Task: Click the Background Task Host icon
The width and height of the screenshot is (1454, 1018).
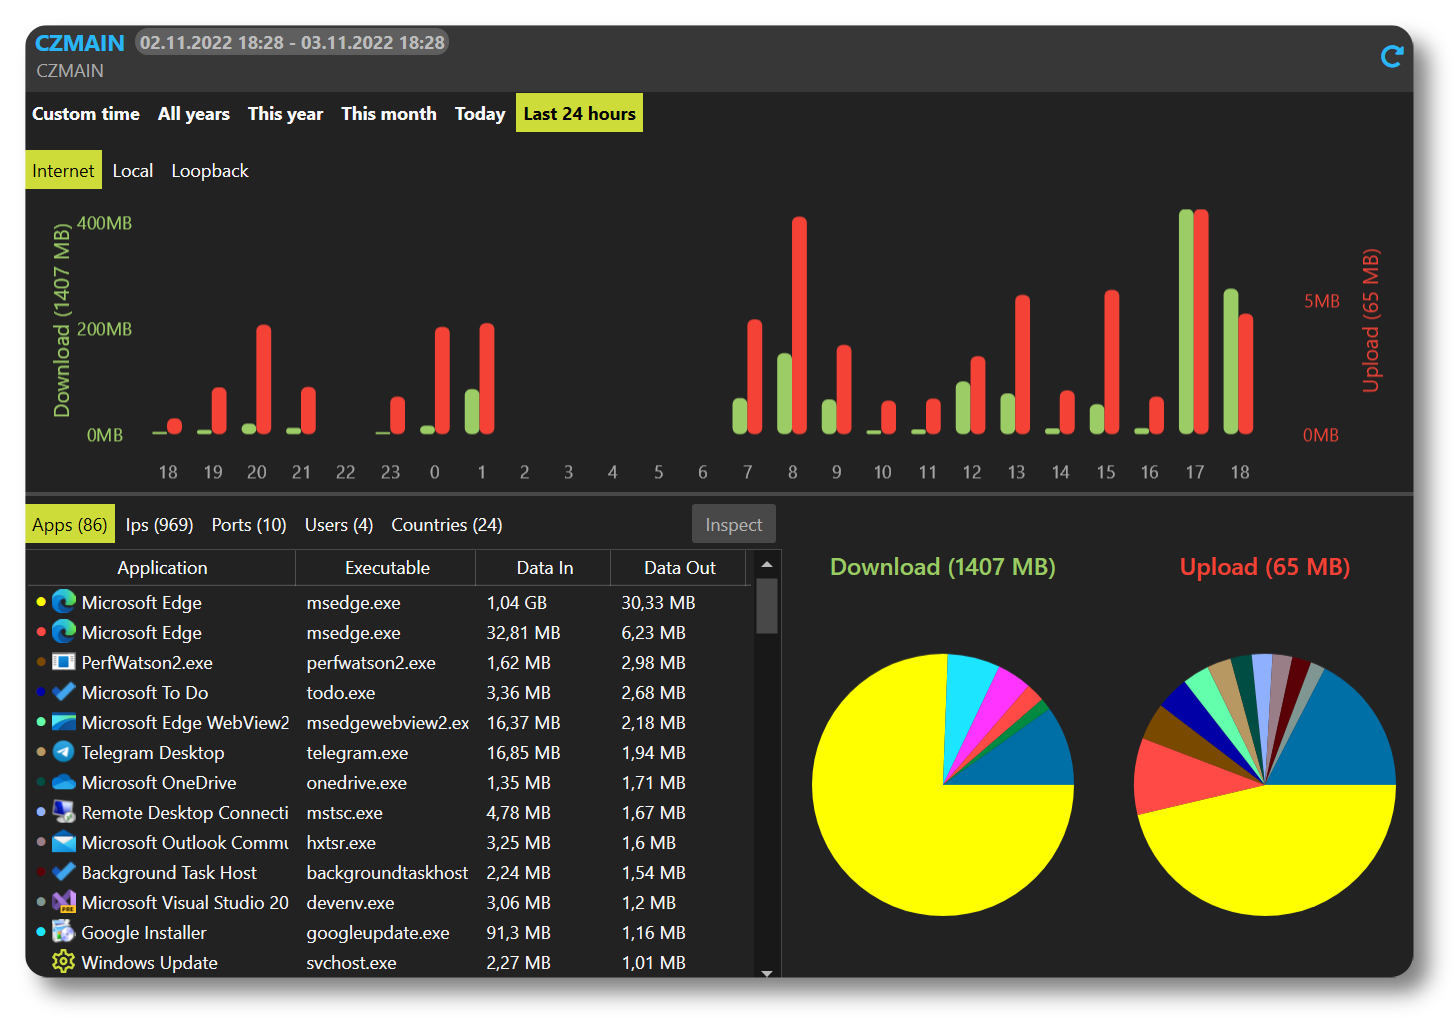Action: 64,872
